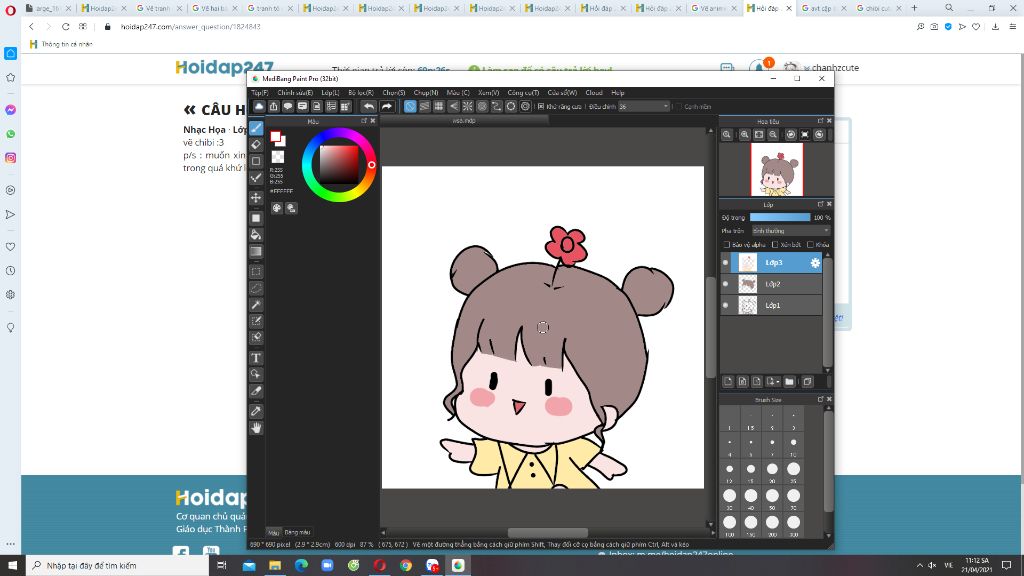
Task: Open a new browser tab
Action: point(914,8)
